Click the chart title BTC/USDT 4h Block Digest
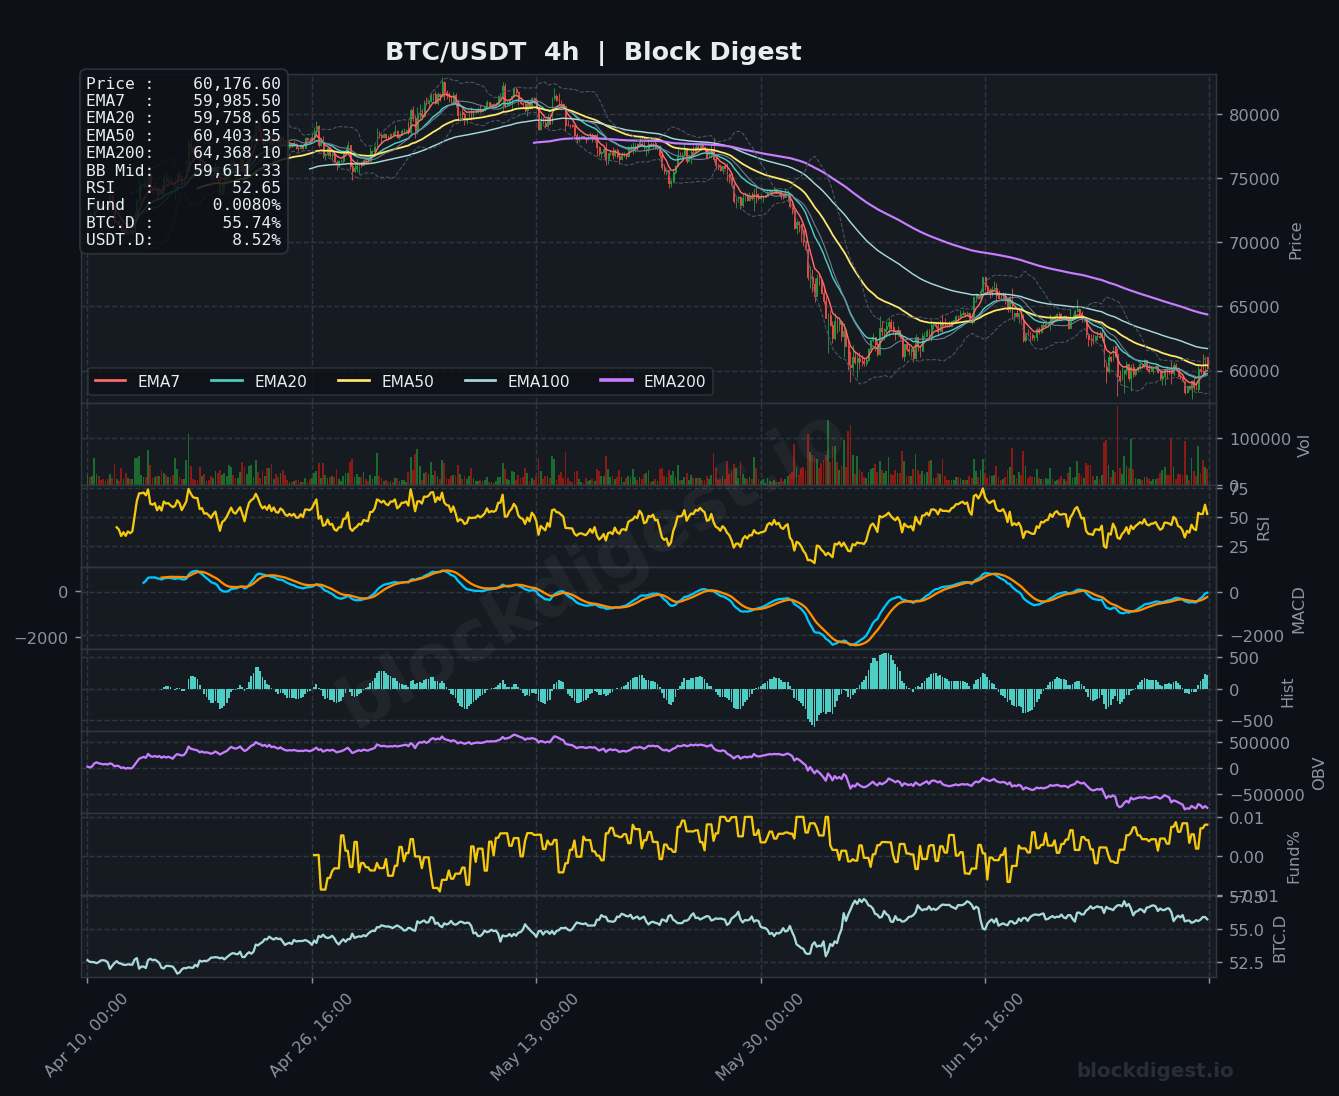The width and height of the screenshot is (1339, 1096). click(x=593, y=52)
